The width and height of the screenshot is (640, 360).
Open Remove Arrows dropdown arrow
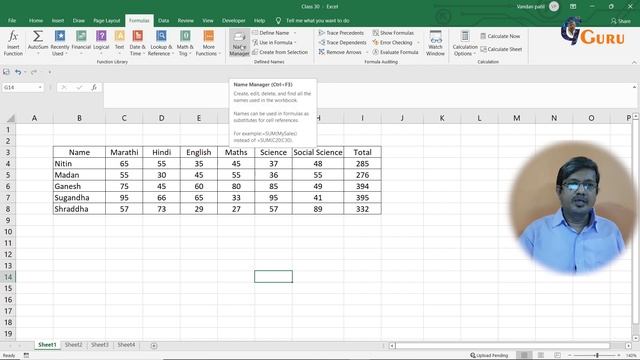pos(367,52)
